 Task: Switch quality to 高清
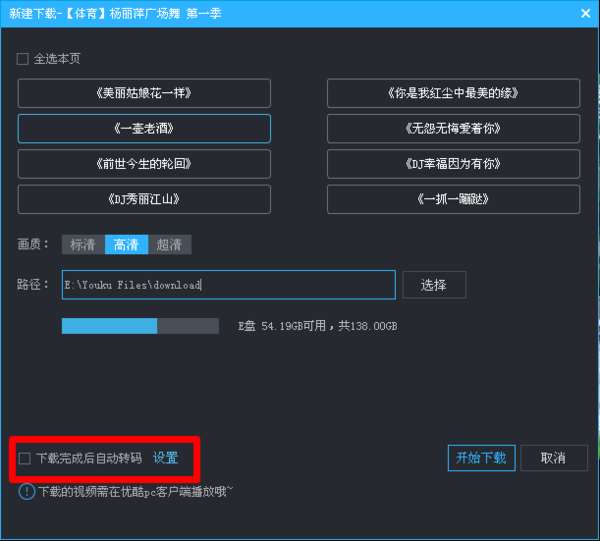(x=126, y=244)
